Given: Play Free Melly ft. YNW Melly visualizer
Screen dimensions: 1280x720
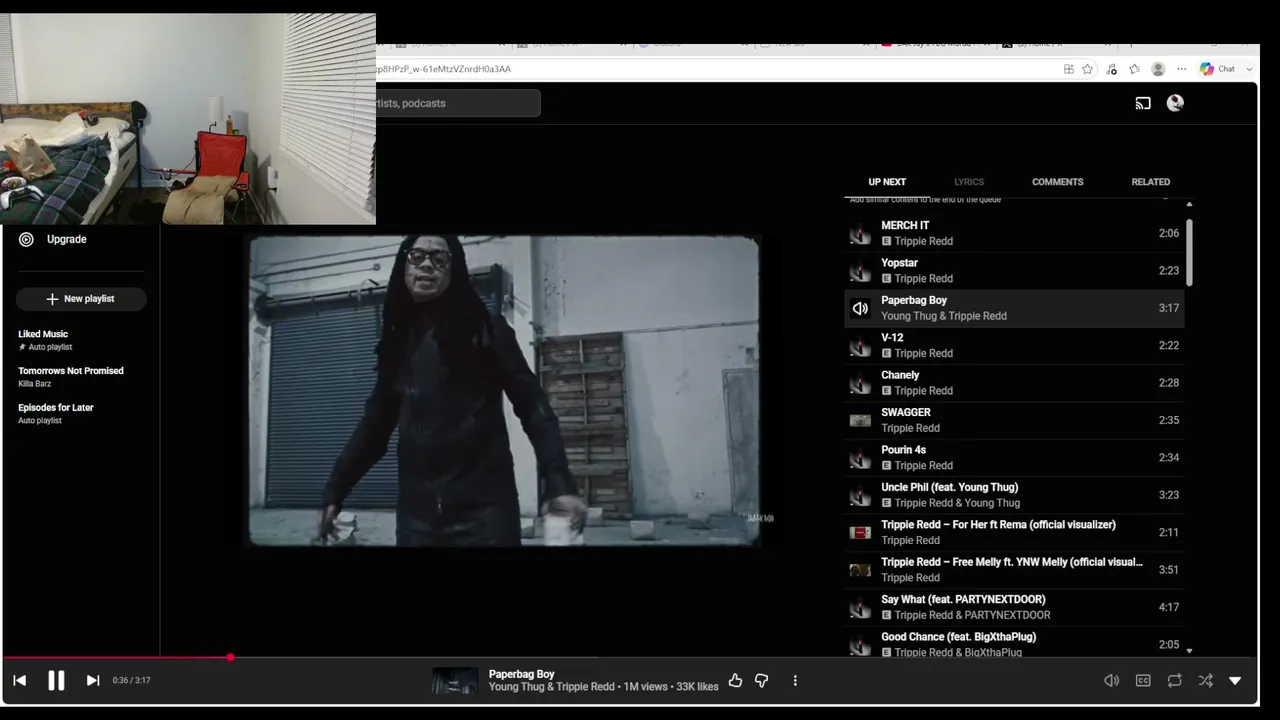Looking at the screenshot, I should (x=1014, y=570).
